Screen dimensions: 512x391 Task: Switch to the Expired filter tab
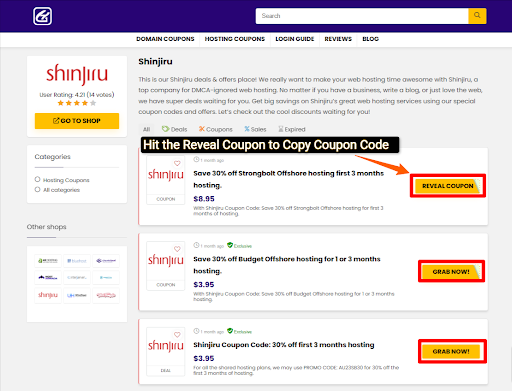click(x=292, y=129)
